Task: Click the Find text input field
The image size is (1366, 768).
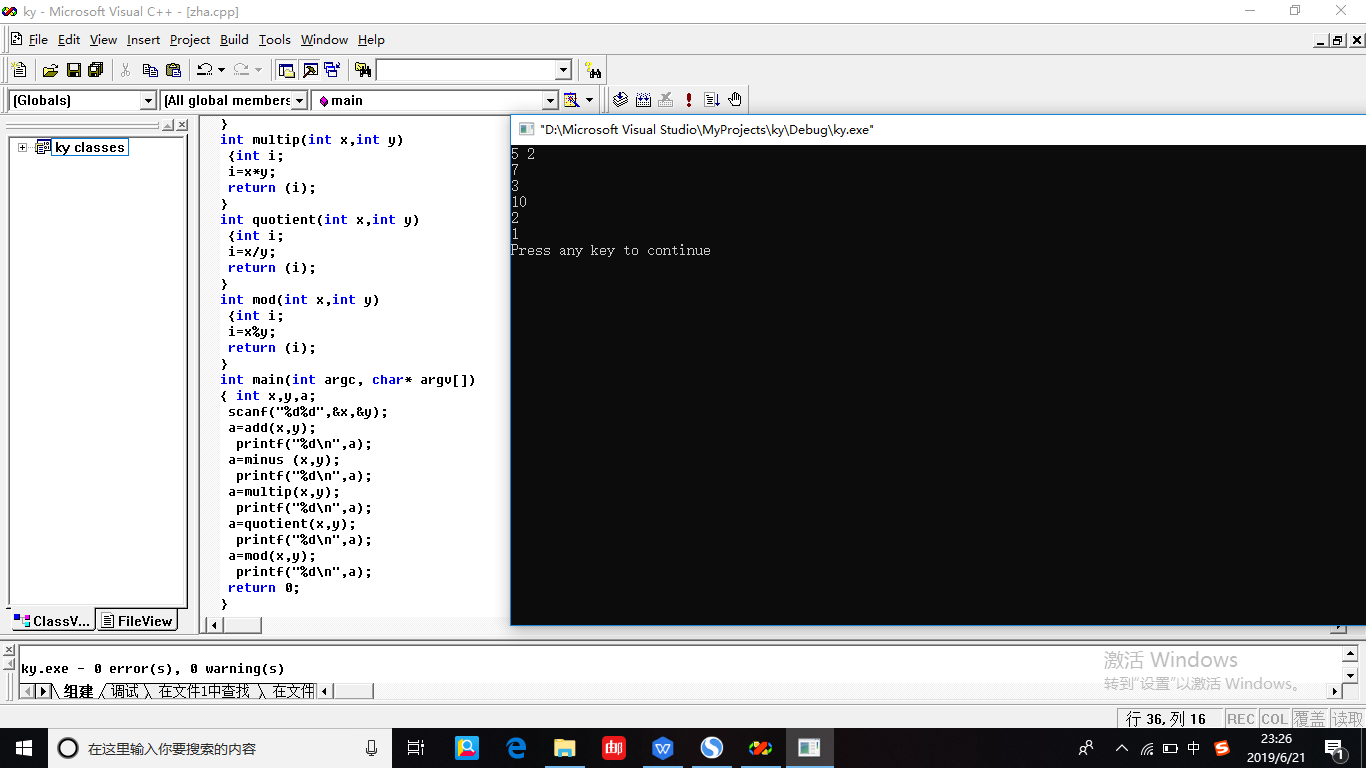Action: click(464, 70)
